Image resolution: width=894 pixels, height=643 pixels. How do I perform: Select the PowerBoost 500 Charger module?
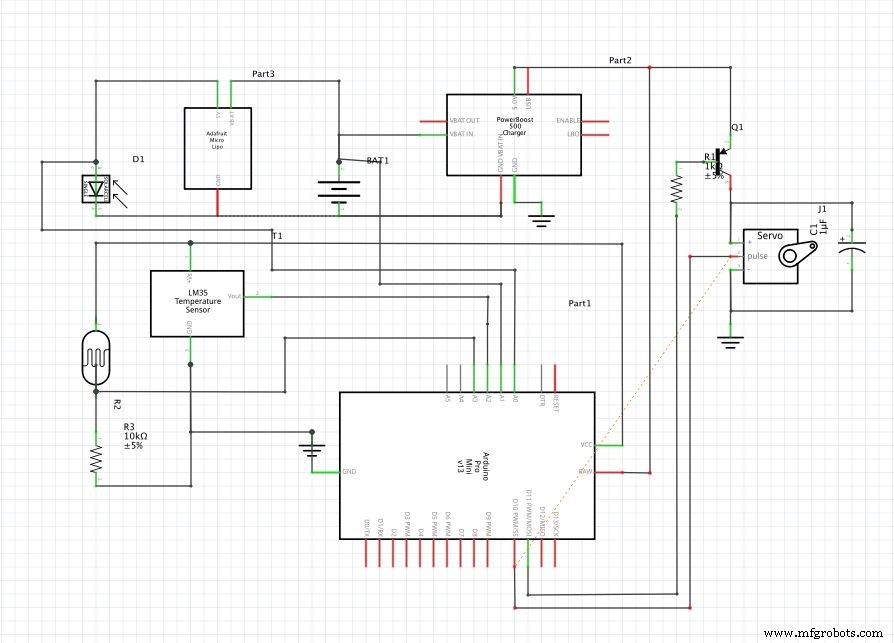coord(513,125)
